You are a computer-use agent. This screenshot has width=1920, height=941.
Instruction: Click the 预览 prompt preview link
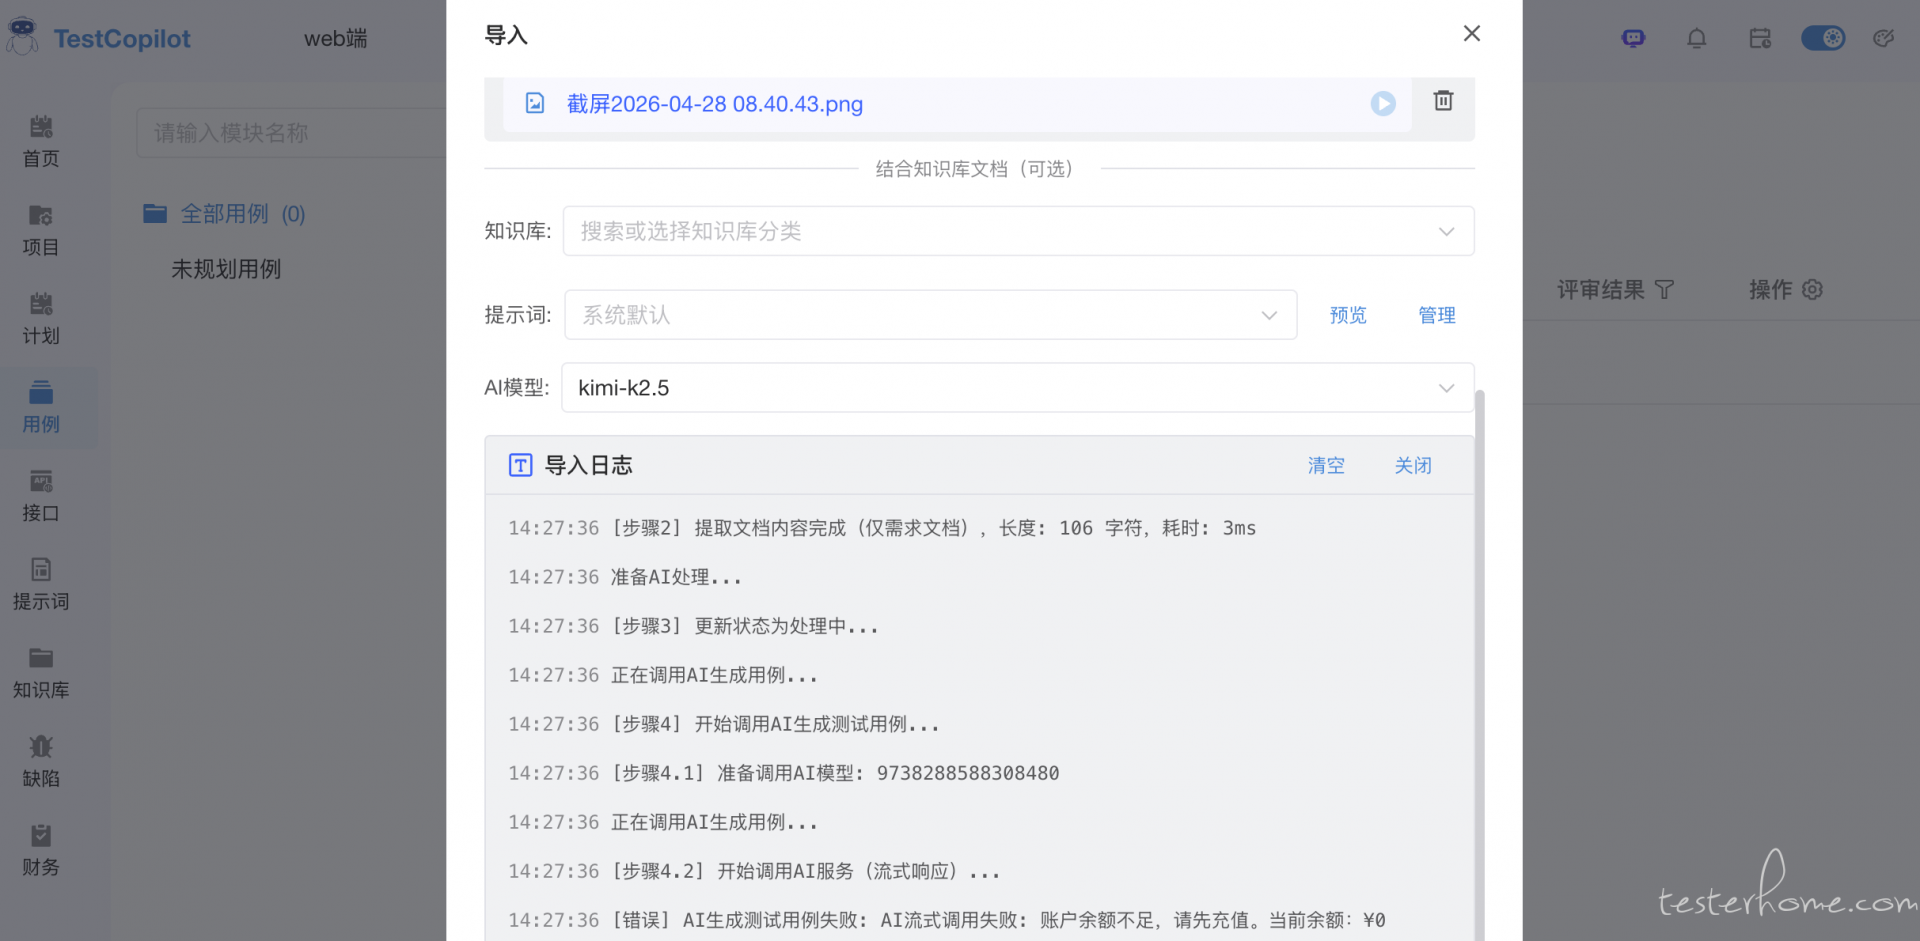pos(1348,316)
